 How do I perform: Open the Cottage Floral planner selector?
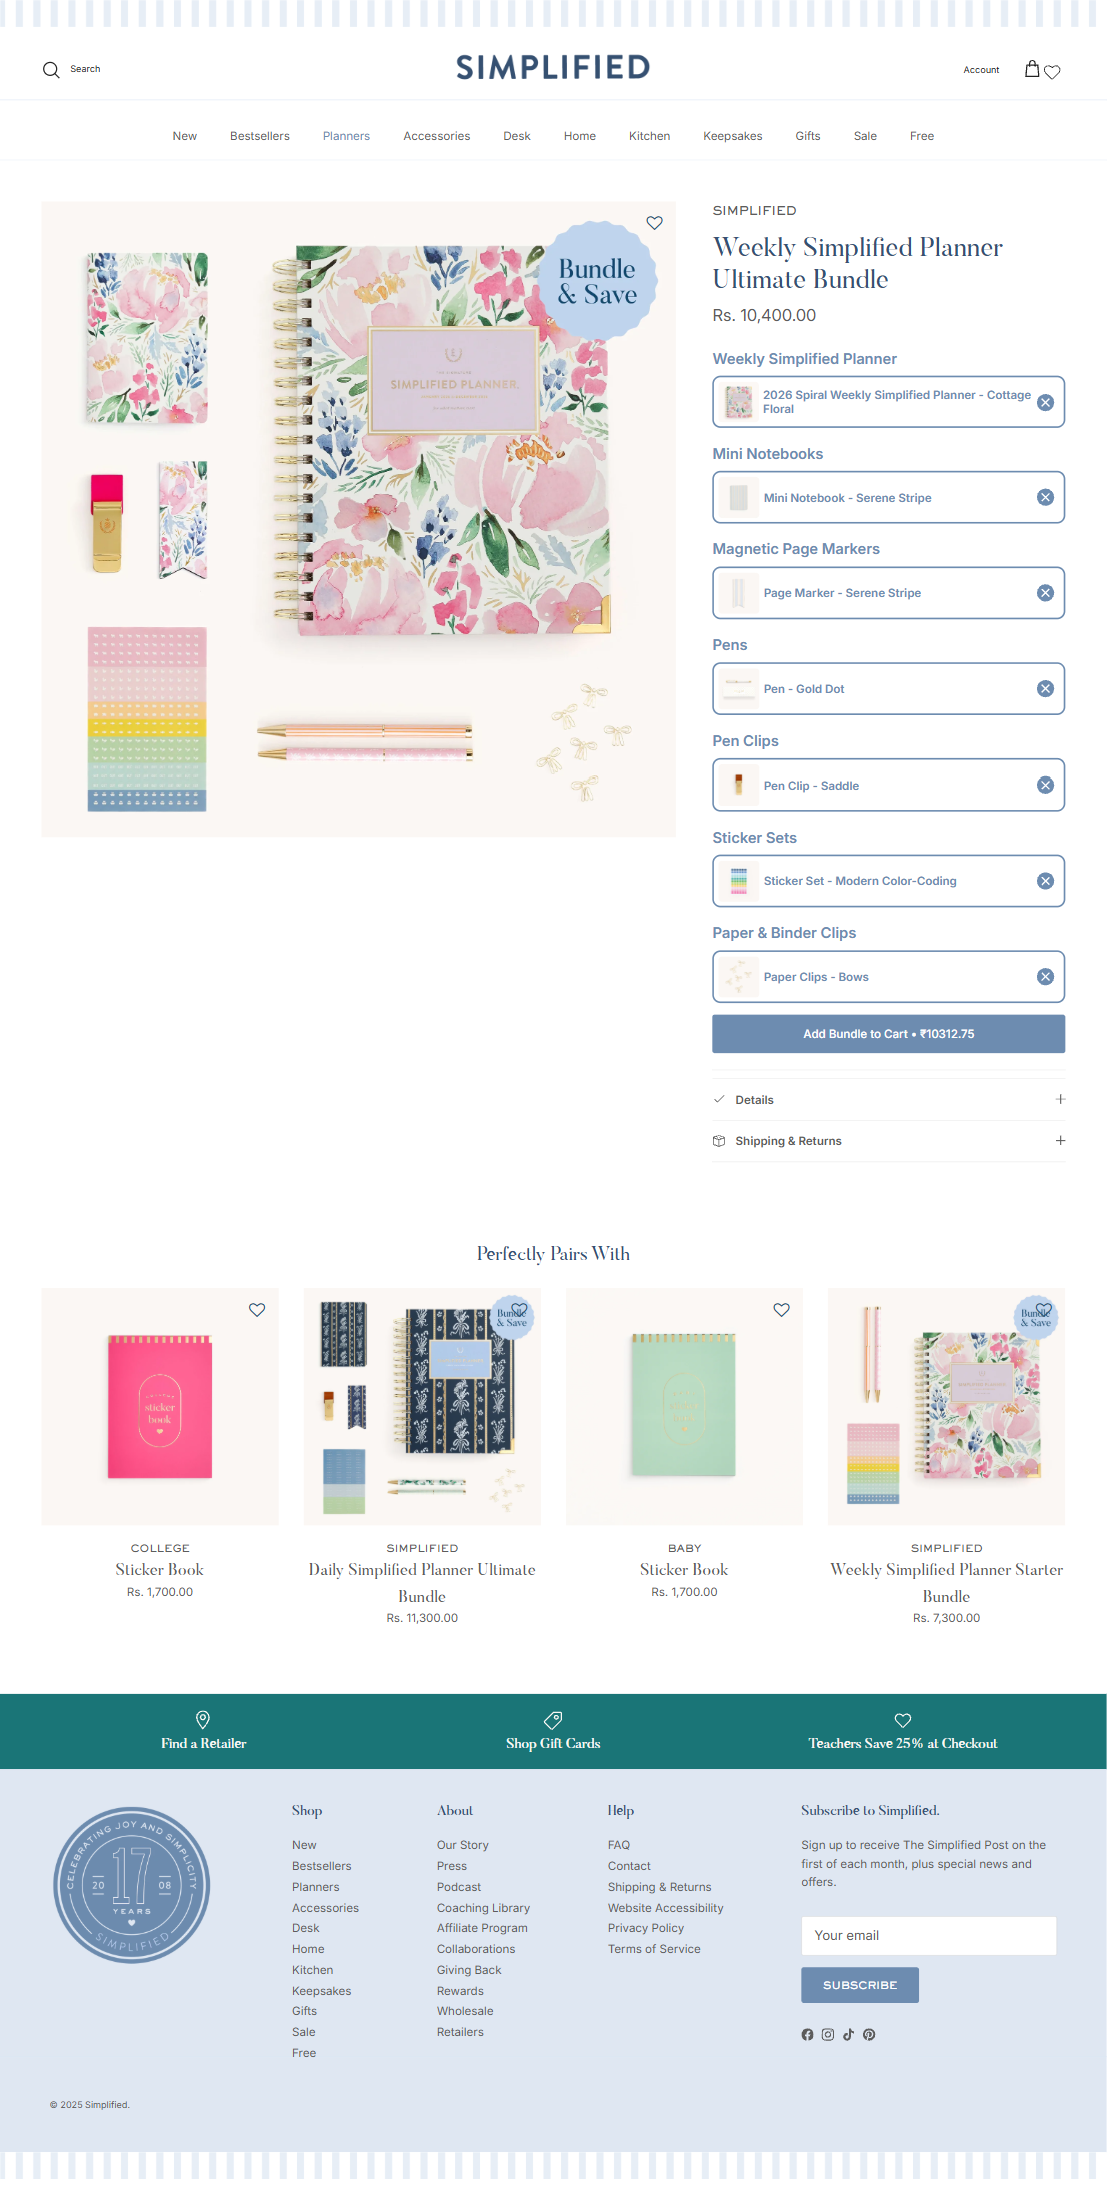coord(888,402)
